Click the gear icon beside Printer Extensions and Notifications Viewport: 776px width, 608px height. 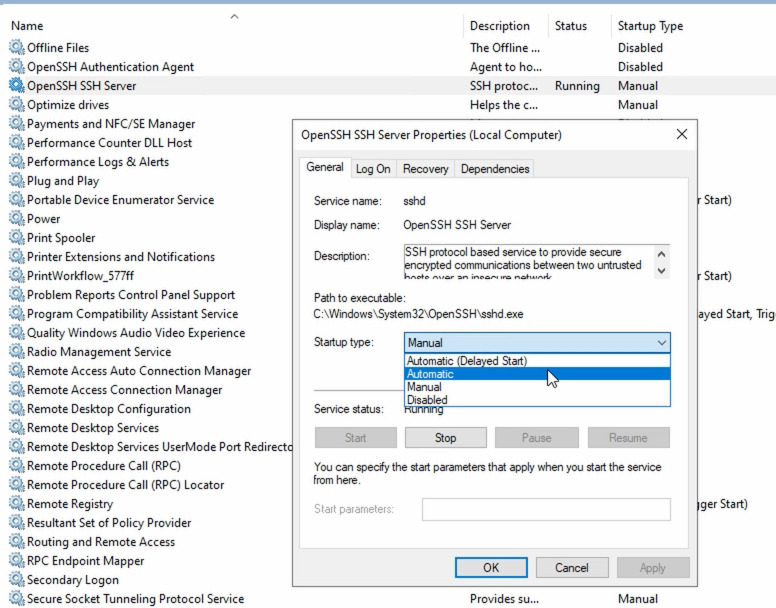coord(16,257)
